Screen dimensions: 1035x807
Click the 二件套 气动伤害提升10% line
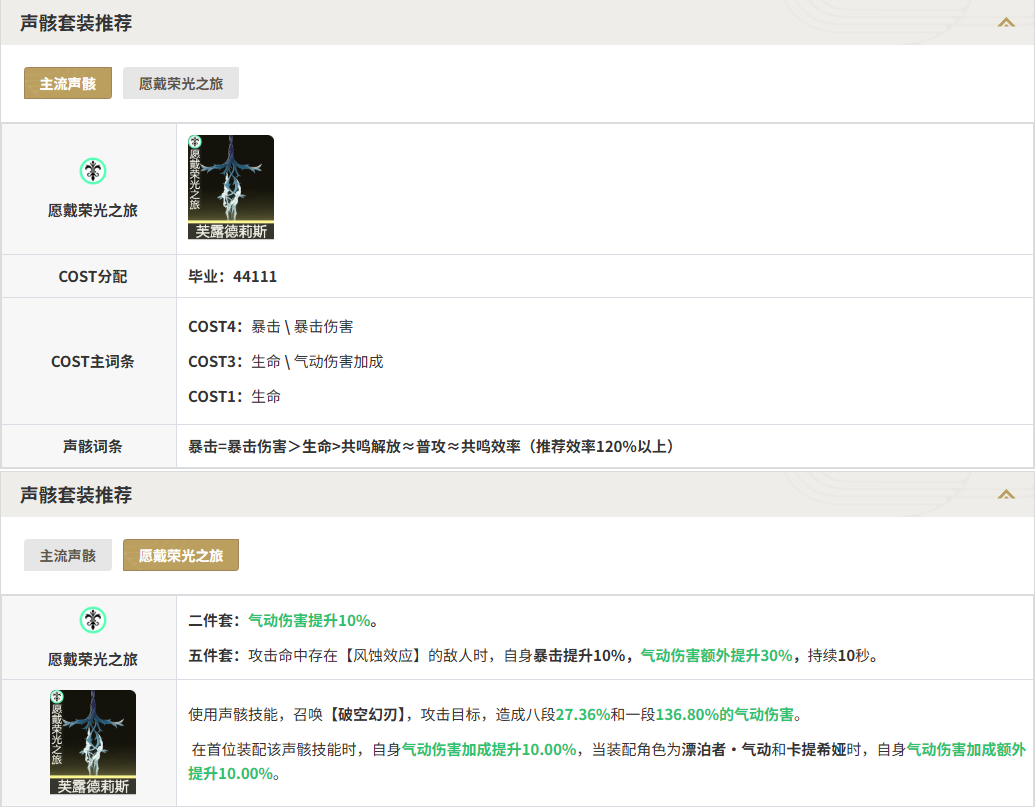point(283,620)
